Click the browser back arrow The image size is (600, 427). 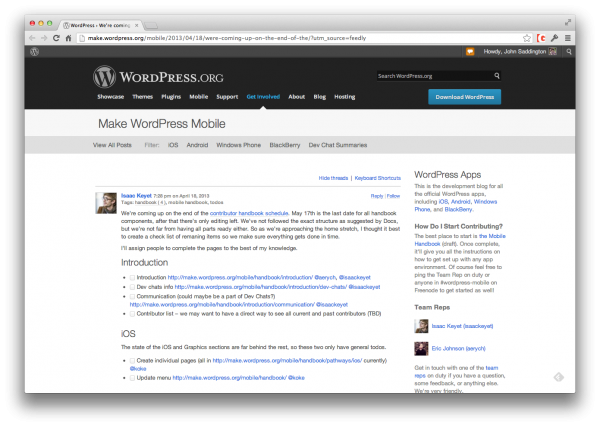coord(32,38)
